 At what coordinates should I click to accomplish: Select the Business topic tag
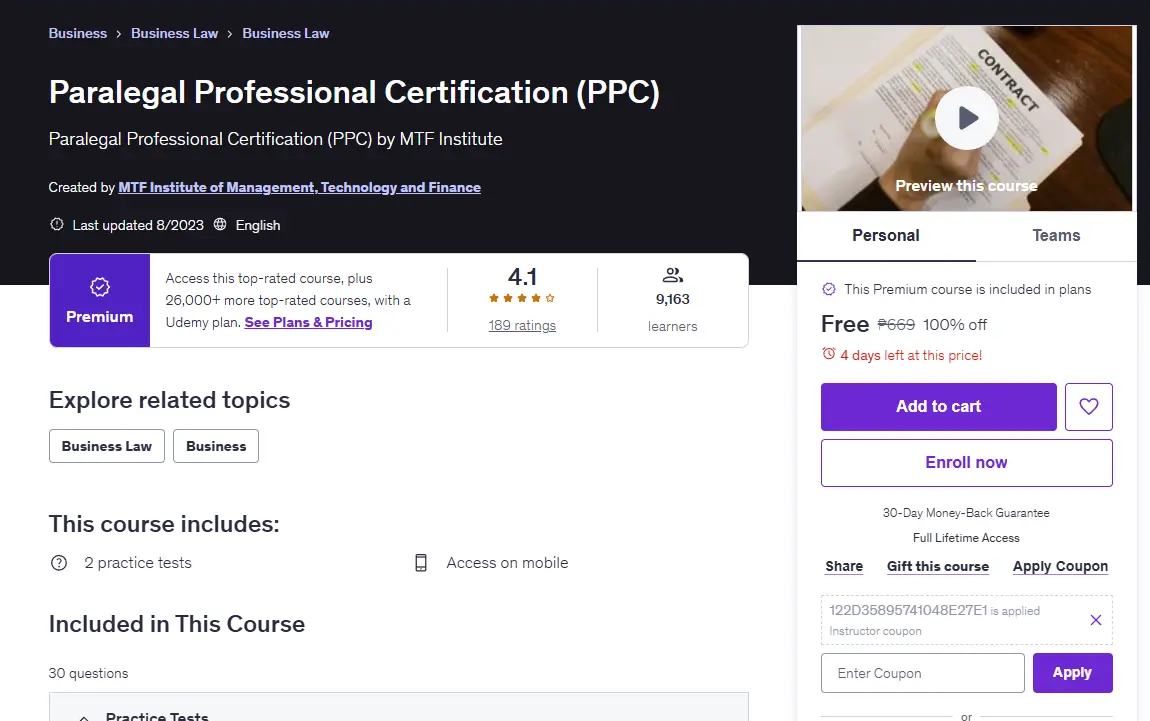(x=216, y=446)
